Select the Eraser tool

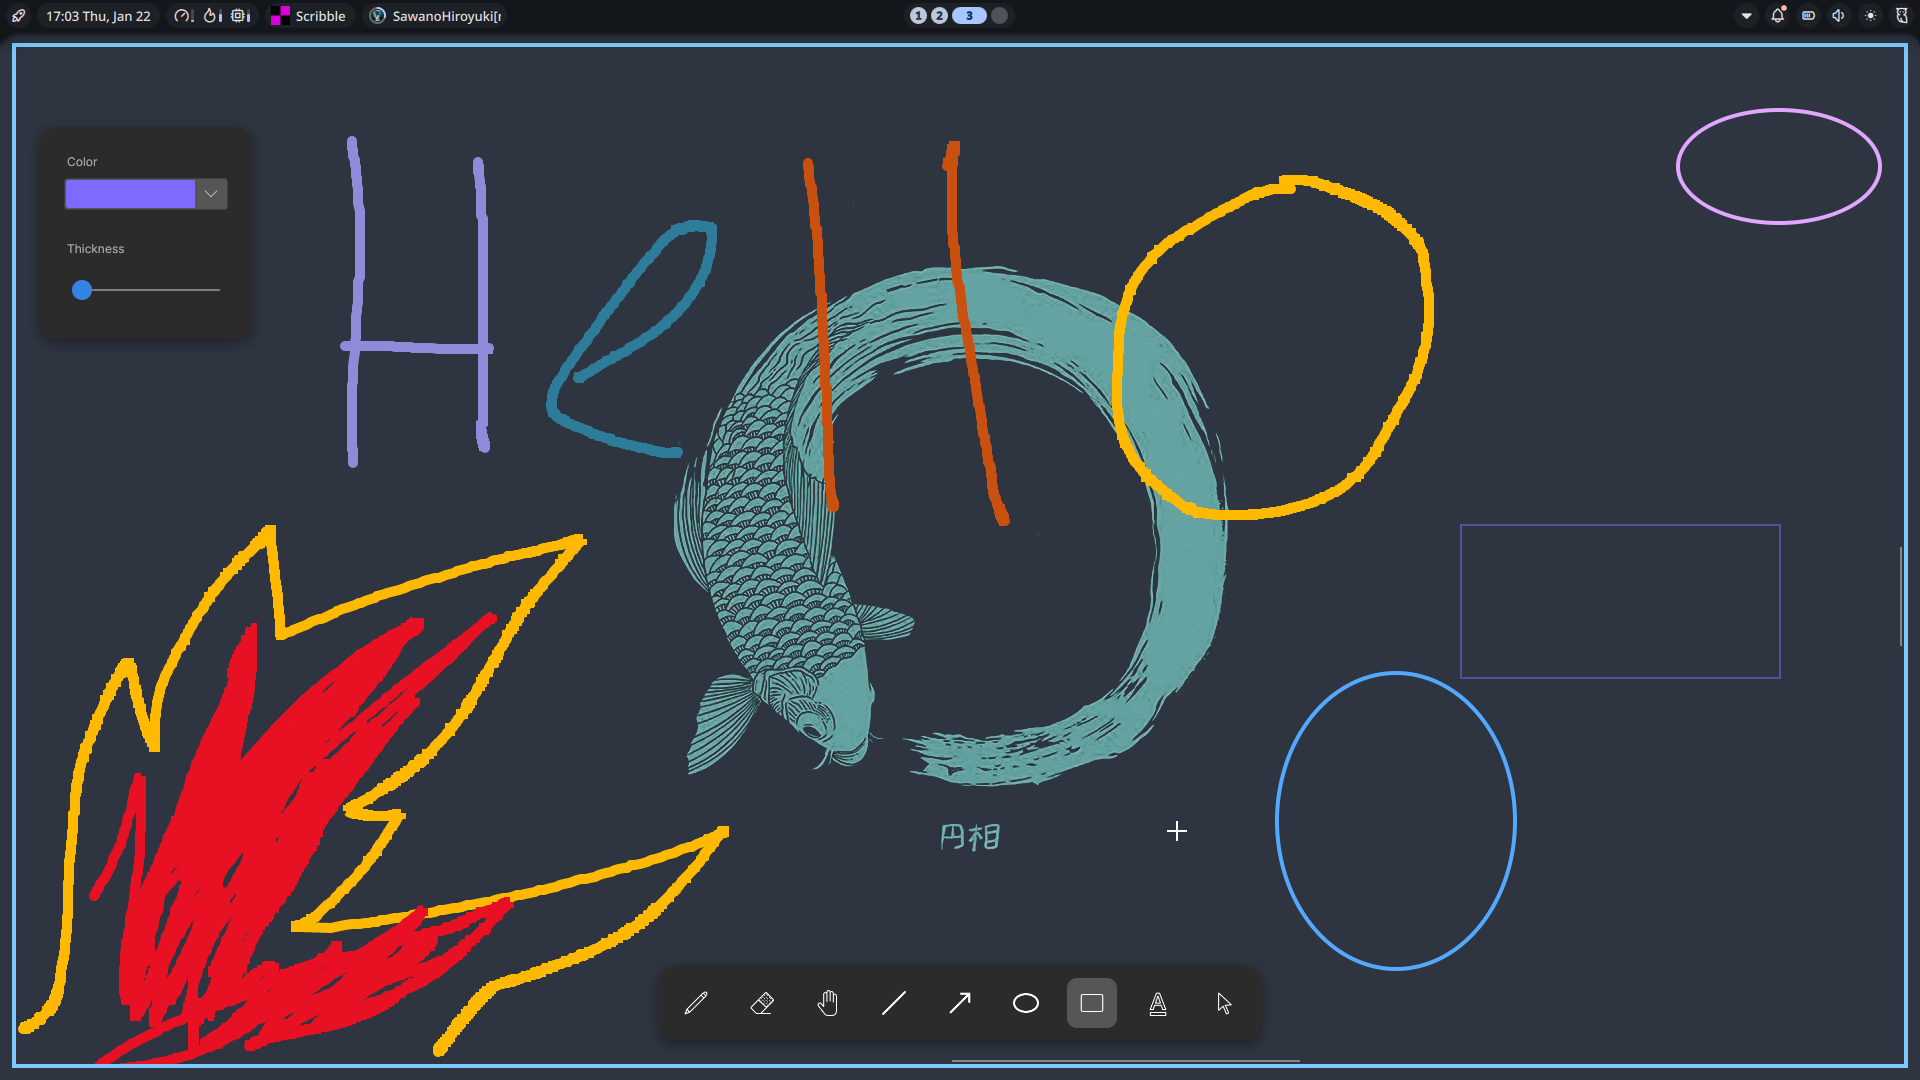click(x=762, y=1003)
